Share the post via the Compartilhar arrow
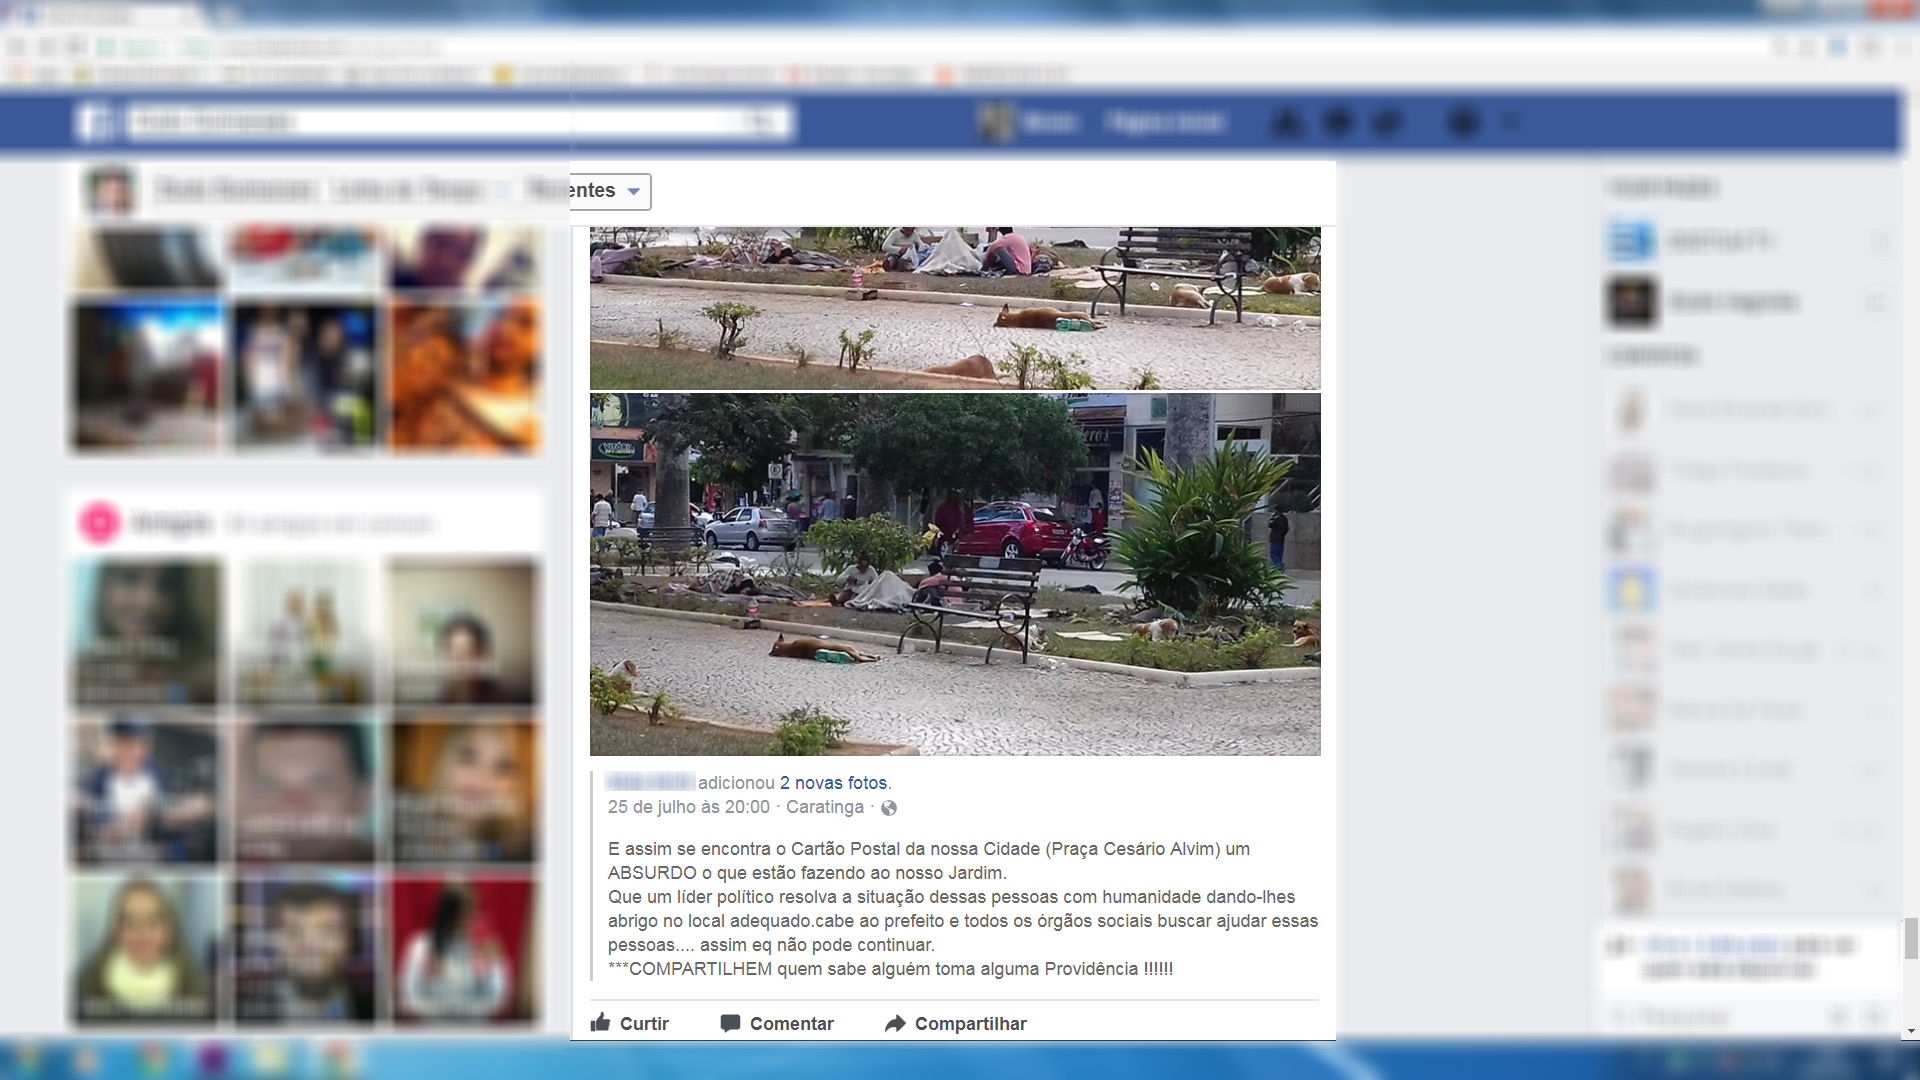The height and width of the screenshot is (1080, 1920). point(895,1023)
